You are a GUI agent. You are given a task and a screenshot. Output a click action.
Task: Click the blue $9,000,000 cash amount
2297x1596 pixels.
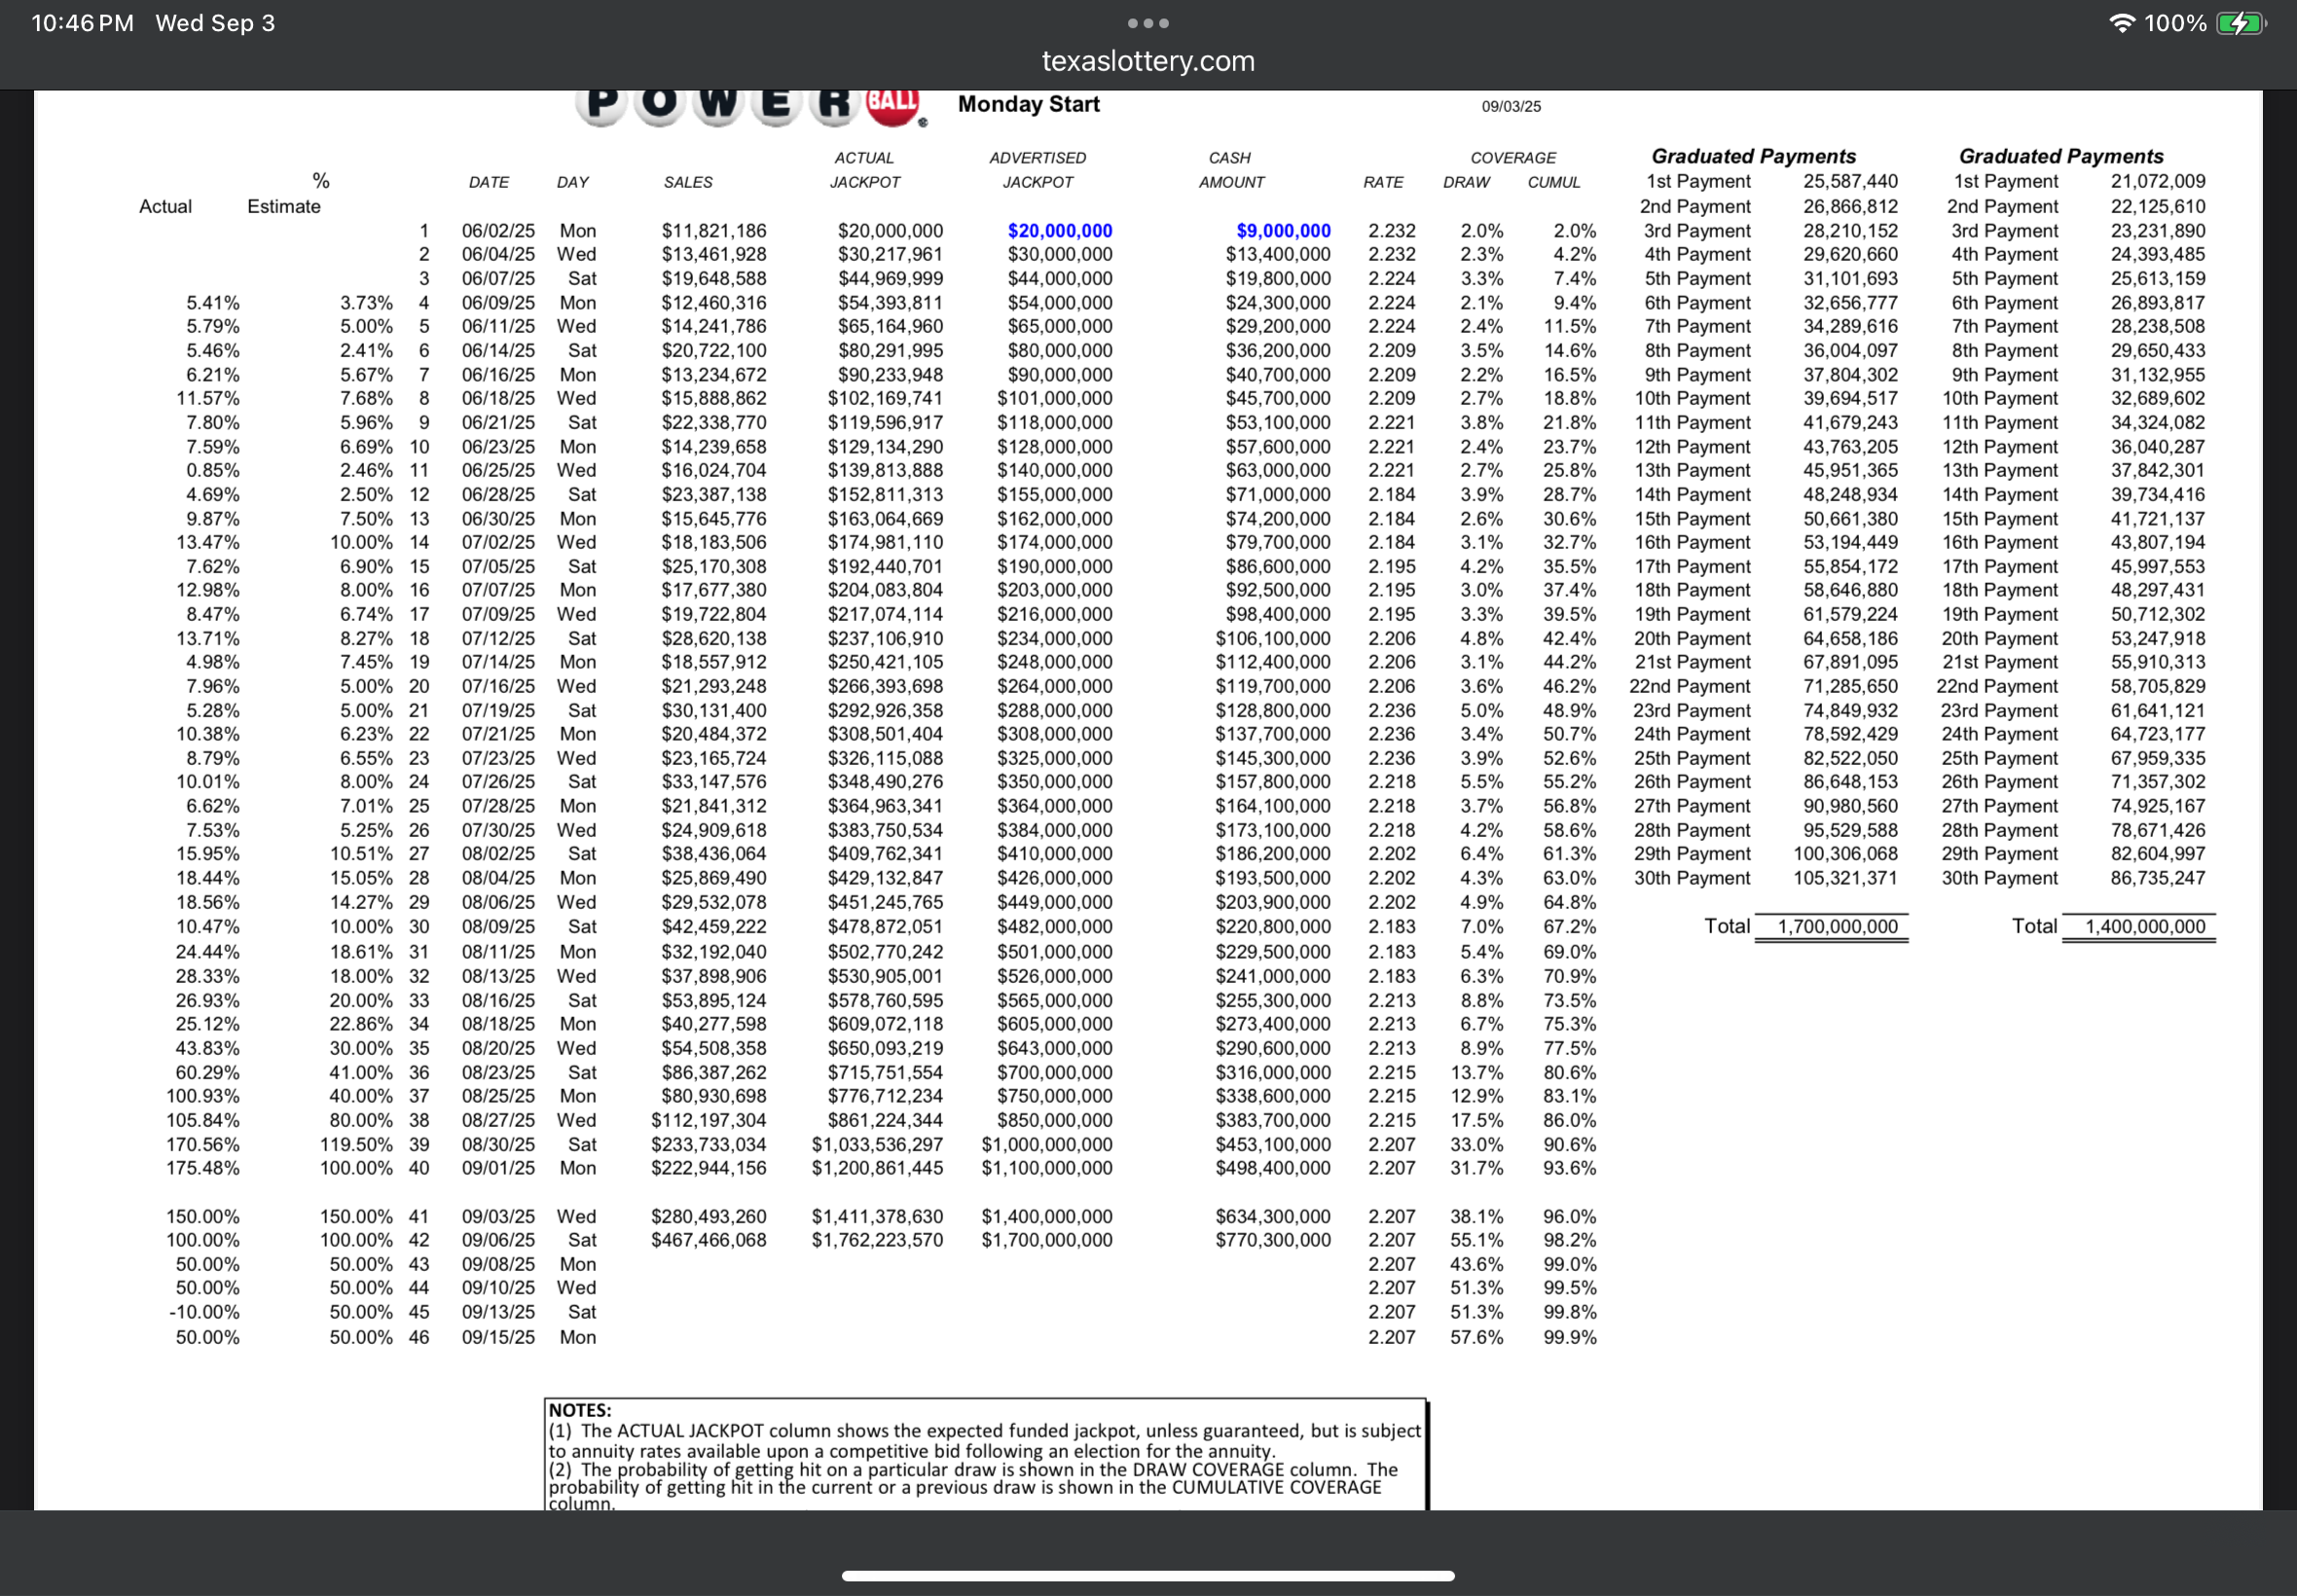pyautogui.click(x=1283, y=231)
